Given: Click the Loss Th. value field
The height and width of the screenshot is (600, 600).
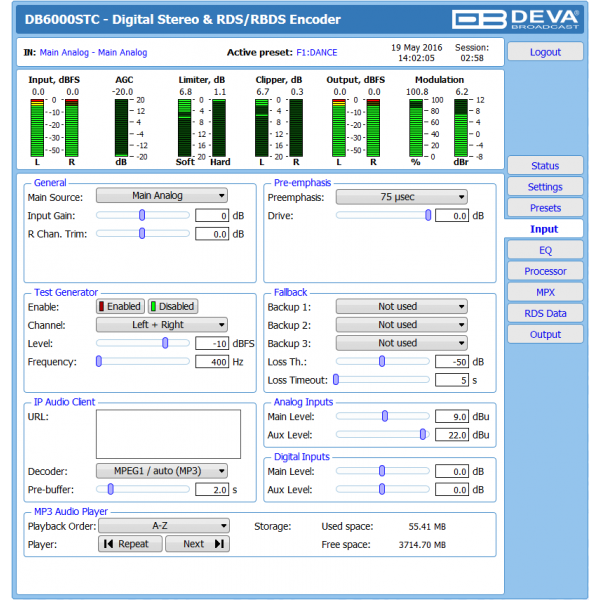Looking at the screenshot, I should 452,362.
